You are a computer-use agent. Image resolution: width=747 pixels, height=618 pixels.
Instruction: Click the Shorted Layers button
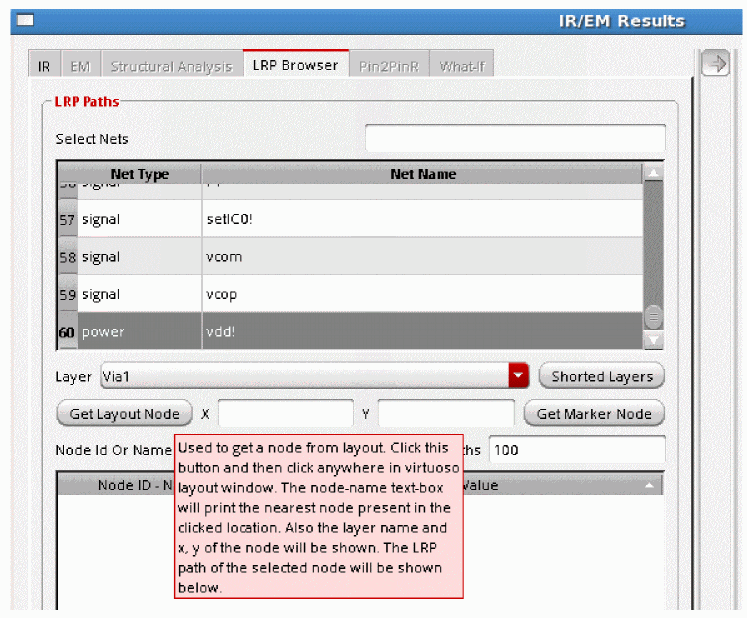pyautogui.click(x=602, y=376)
